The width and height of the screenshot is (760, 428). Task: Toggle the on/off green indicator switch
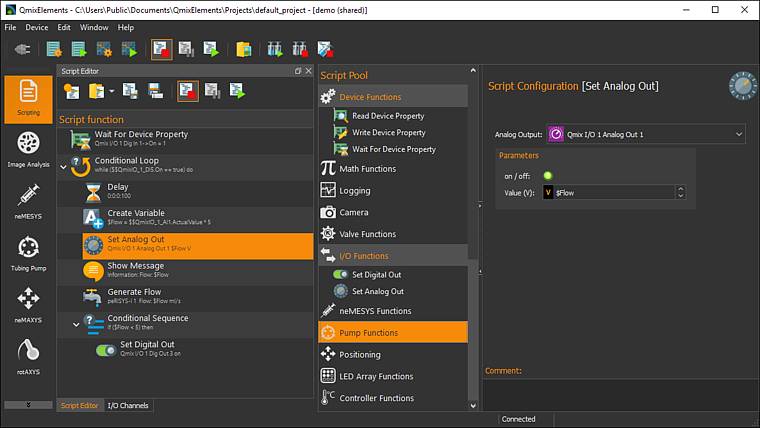point(547,176)
